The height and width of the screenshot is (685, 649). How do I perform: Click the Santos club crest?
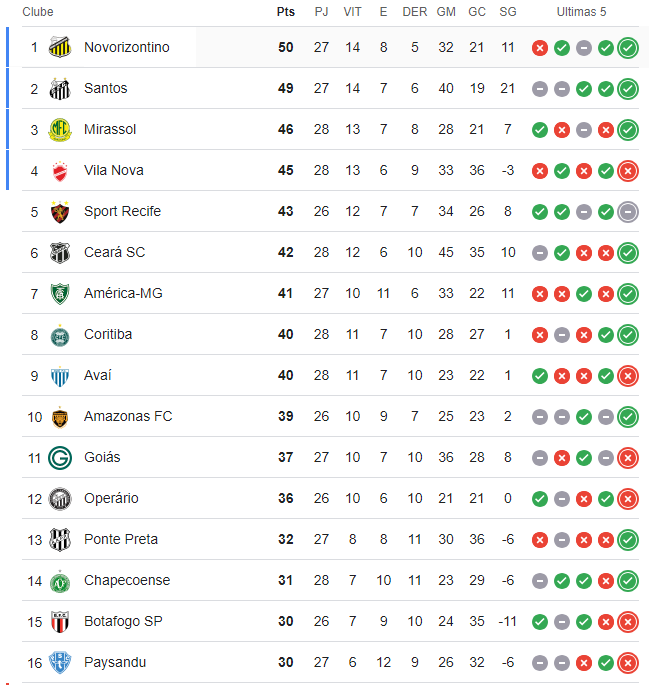pyautogui.click(x=60, y=88)
